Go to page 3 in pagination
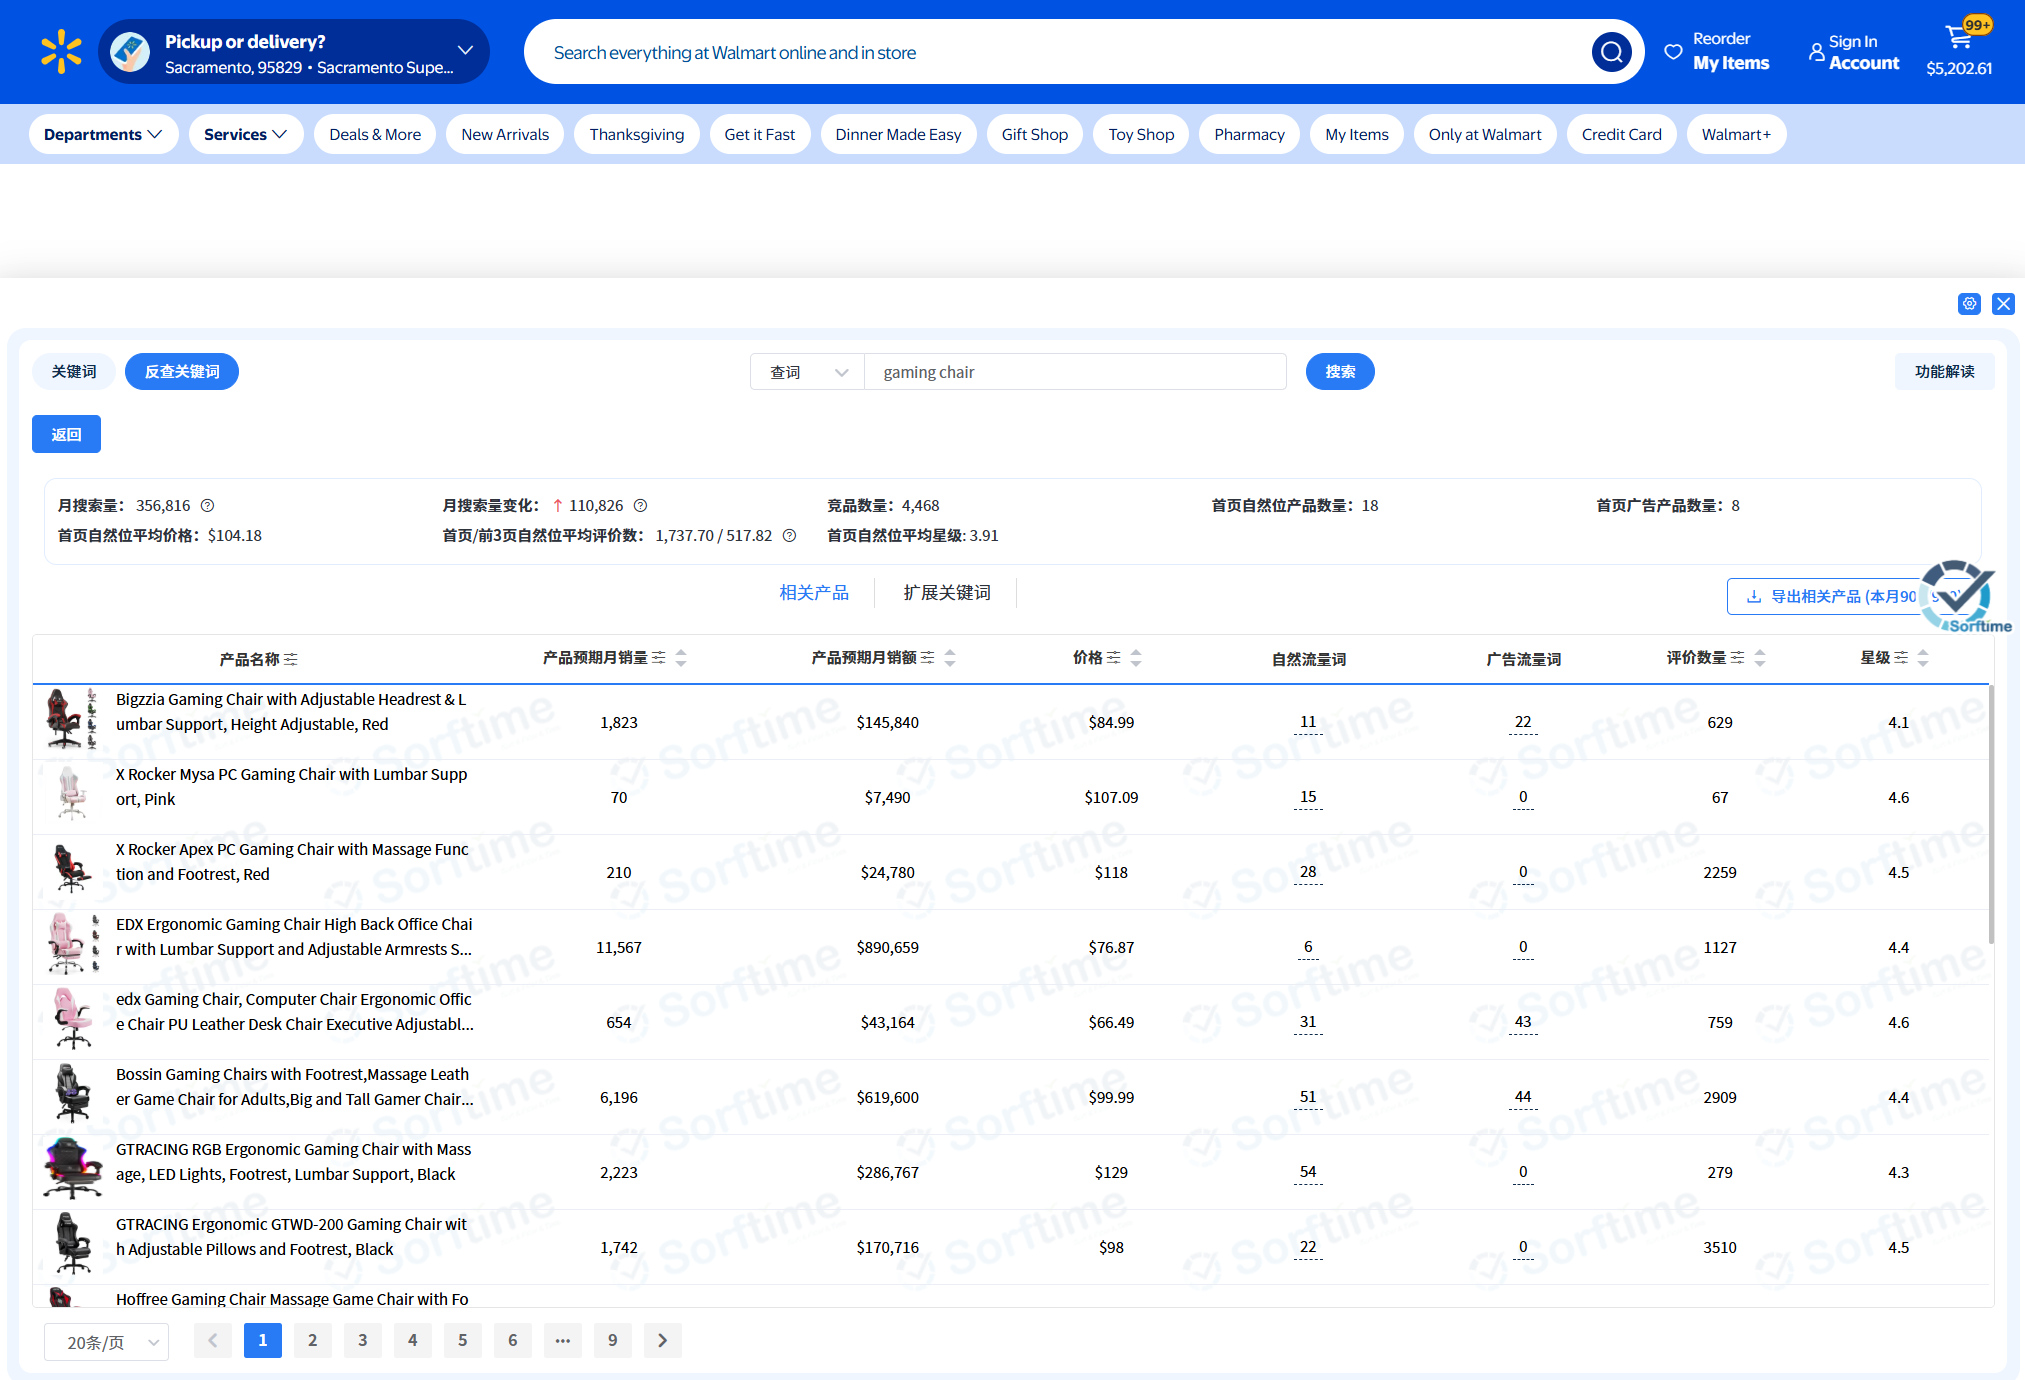Screen dimensions: 2025x1380 tap(362, 1340)
